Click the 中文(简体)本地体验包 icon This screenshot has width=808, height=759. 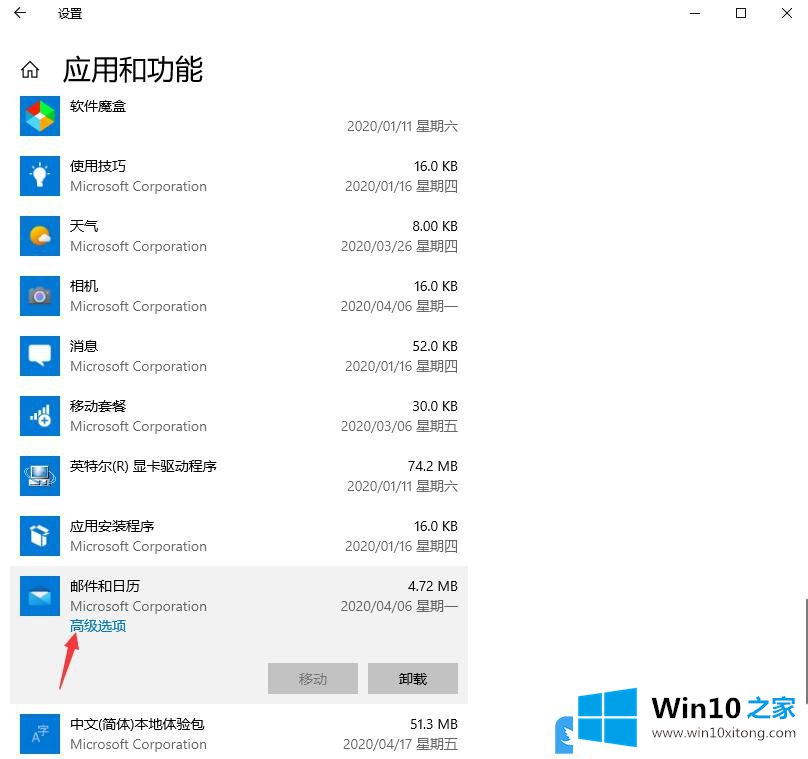point(40,734)
